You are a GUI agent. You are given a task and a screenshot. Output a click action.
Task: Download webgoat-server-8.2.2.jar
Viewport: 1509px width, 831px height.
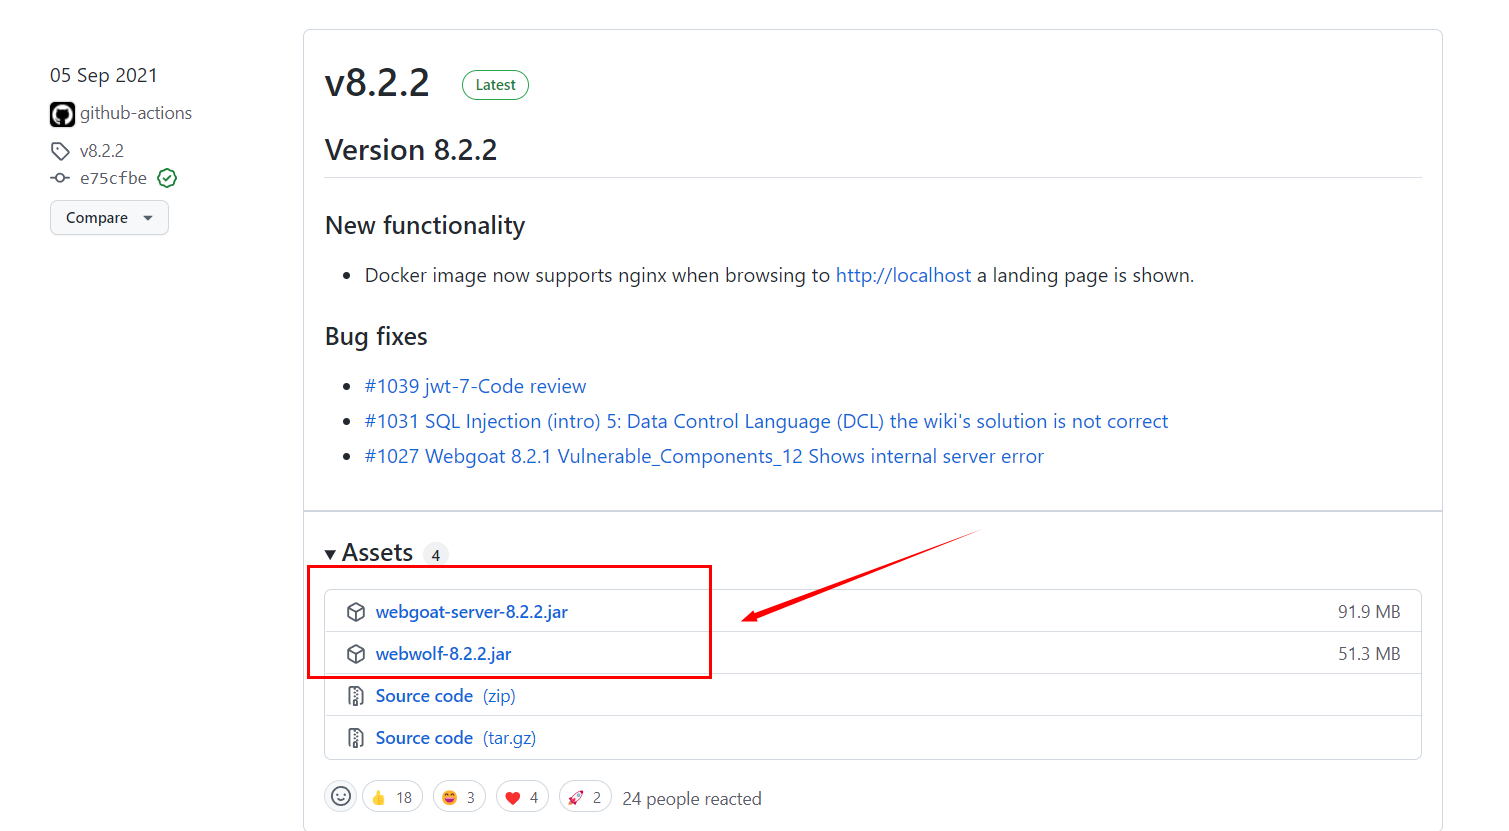[x=471, y=612]
